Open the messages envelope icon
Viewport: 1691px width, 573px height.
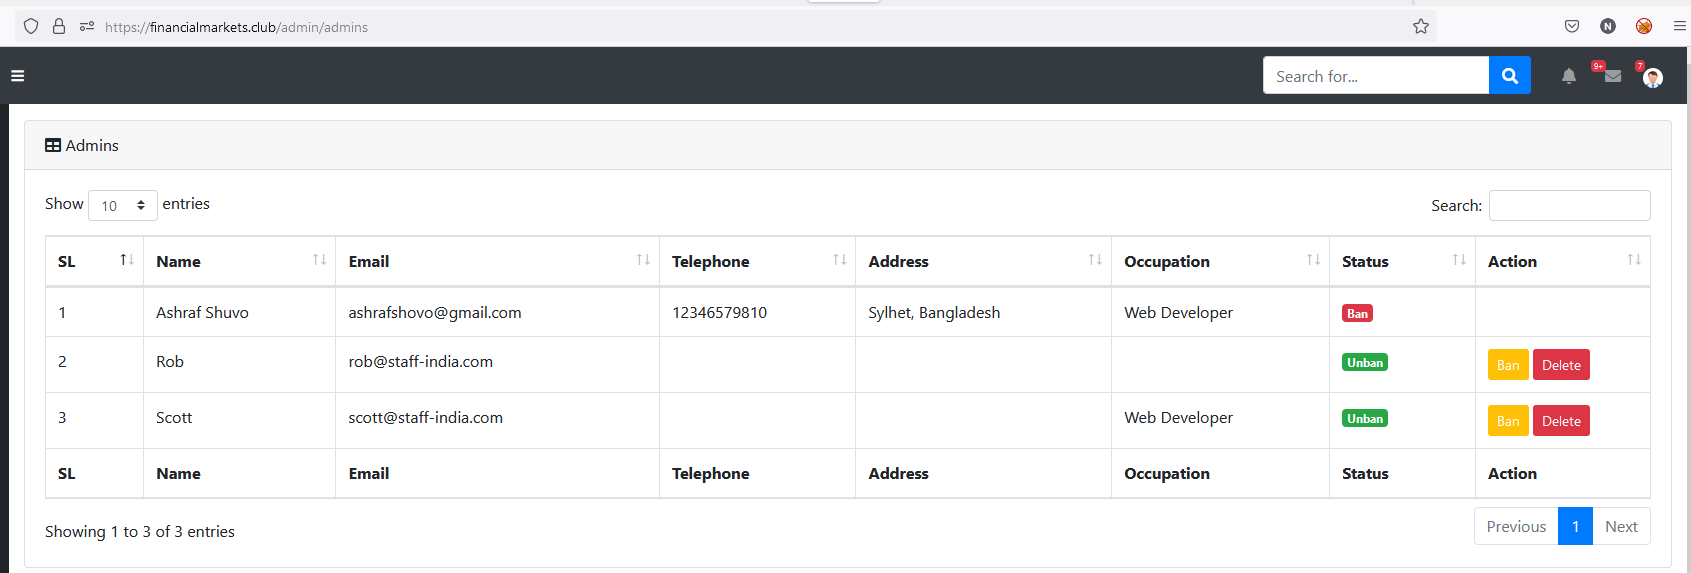click(1612, 76)
